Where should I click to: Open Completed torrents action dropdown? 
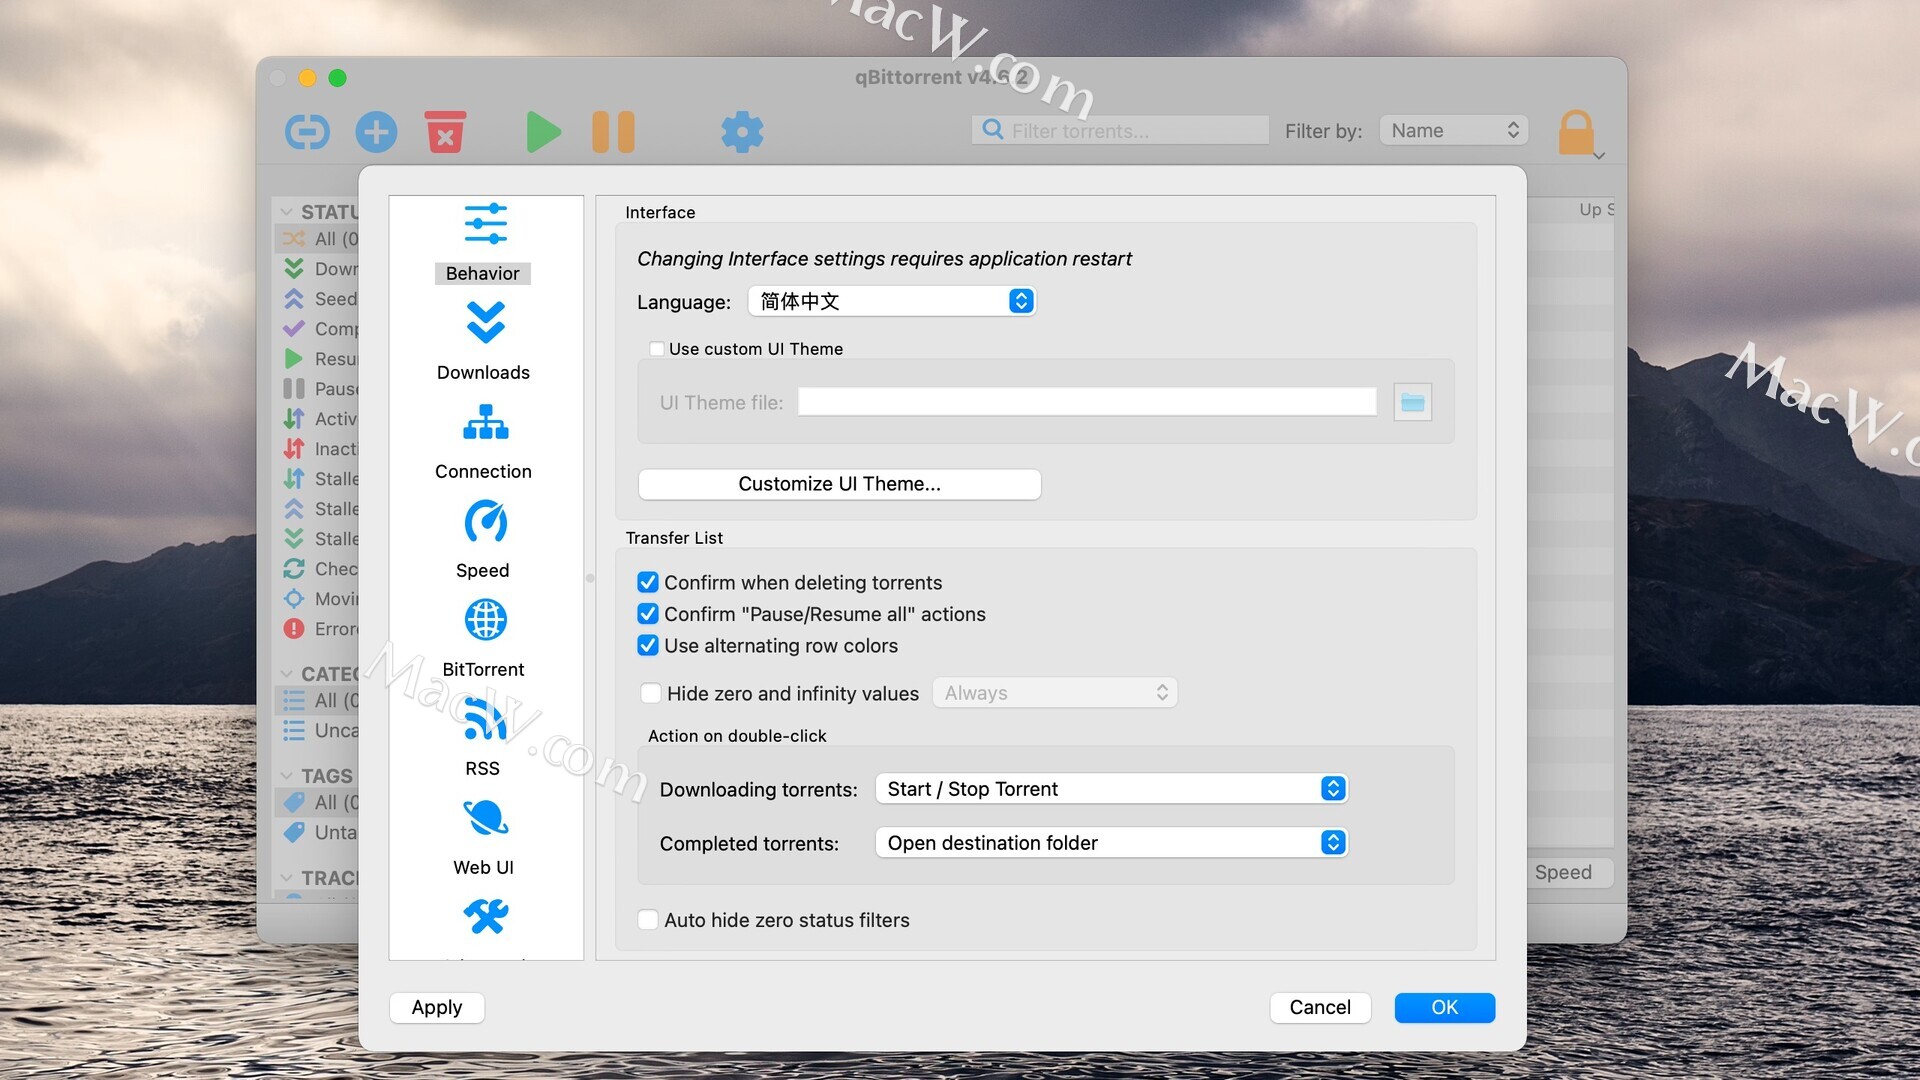(x=1111, y=843)
